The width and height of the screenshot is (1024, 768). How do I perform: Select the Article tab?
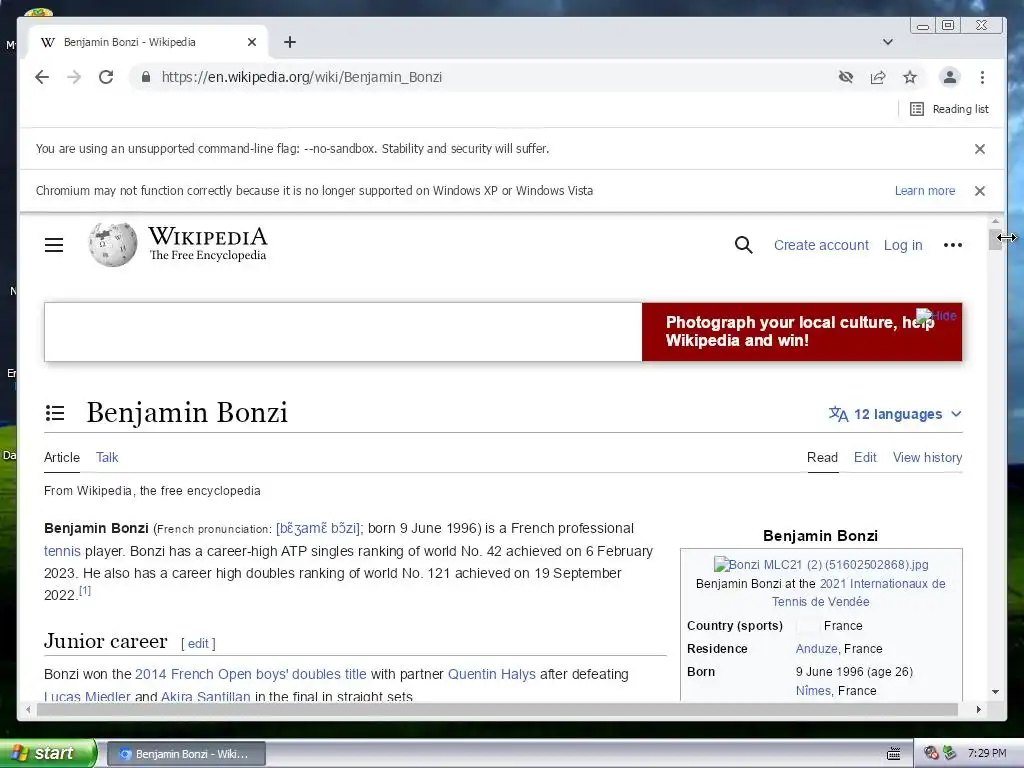(x=62, y=457)
